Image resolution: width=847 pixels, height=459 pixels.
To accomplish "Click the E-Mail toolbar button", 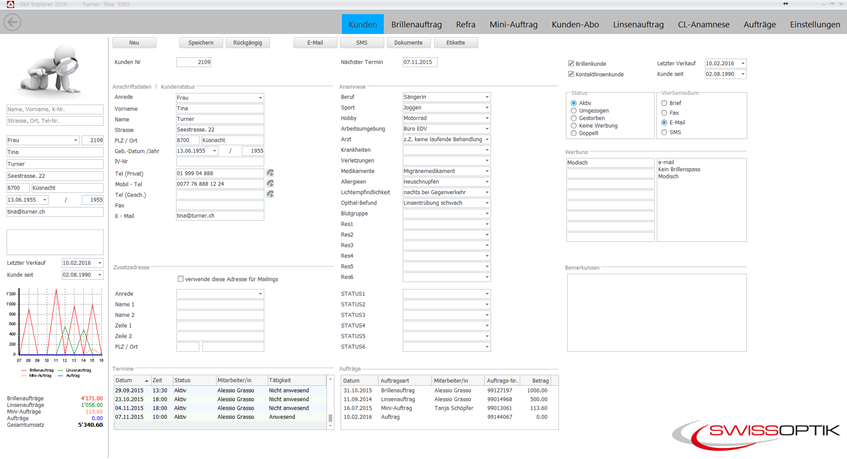I will 315,43.
